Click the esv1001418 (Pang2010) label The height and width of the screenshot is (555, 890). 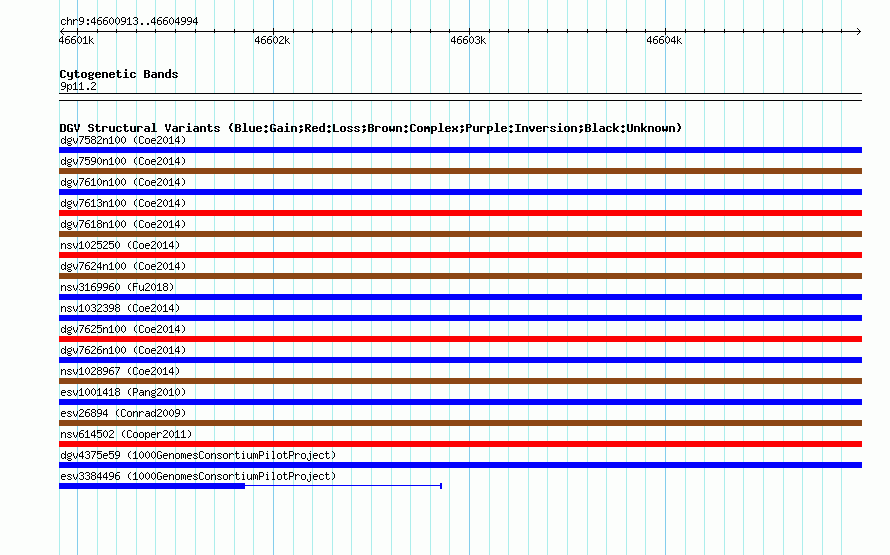pos(123,392)
